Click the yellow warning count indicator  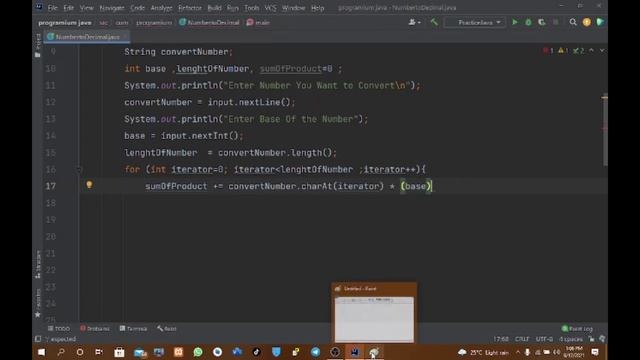point(563,51)
